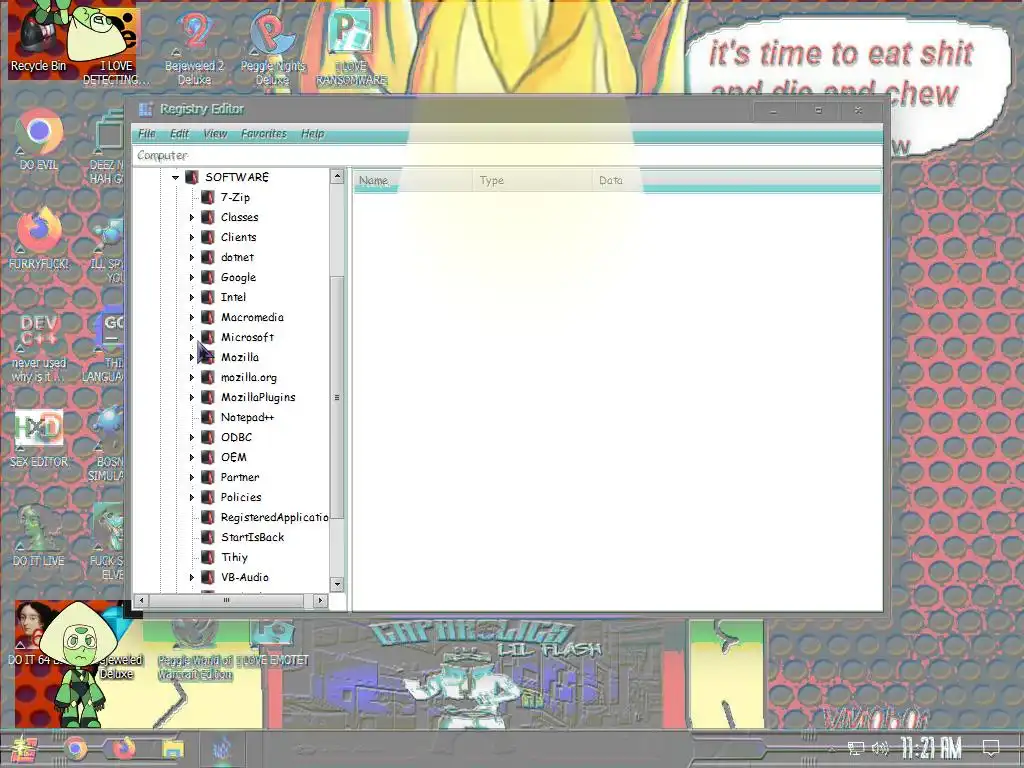Click the StartIsBack key folder icon
Screen dimensions: 1024x768
tap(208, 537)
